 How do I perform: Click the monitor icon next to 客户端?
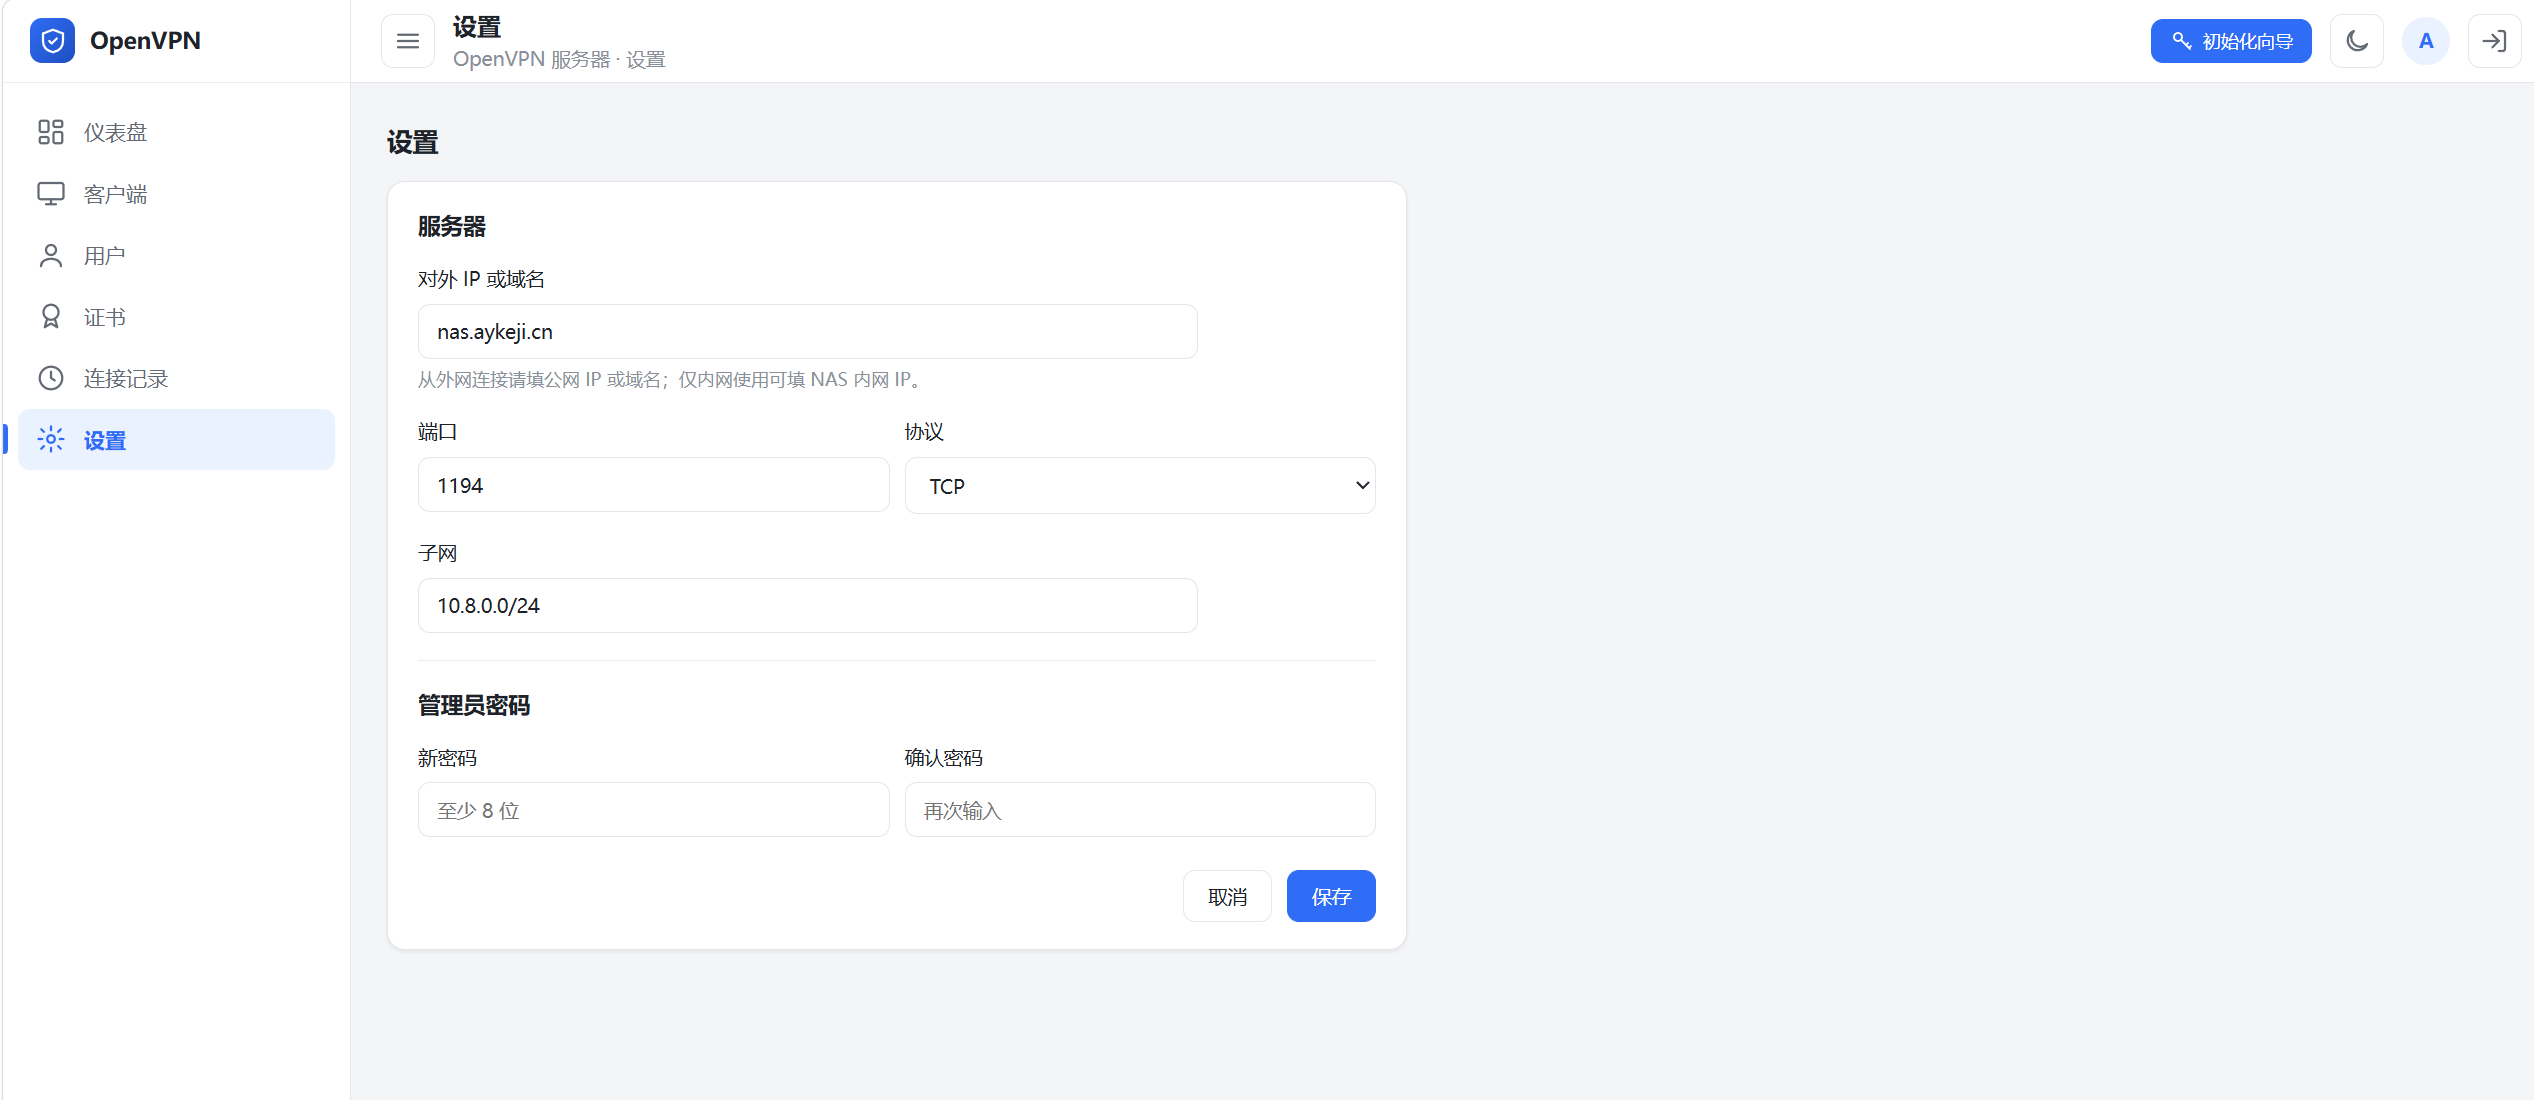[51, 194]
